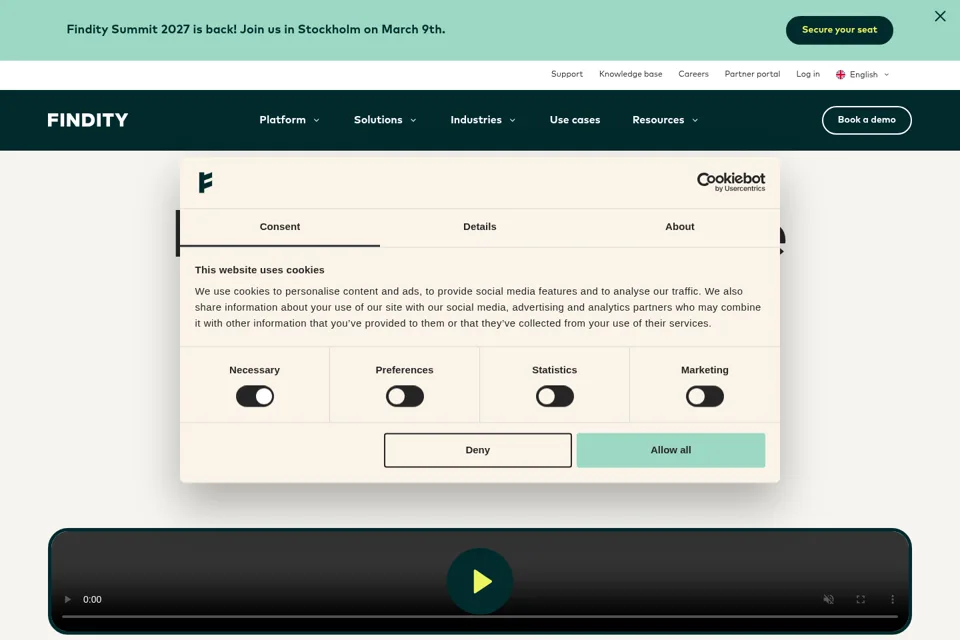
Task: Unmute the video with the speaker icon
Action: 828,600
